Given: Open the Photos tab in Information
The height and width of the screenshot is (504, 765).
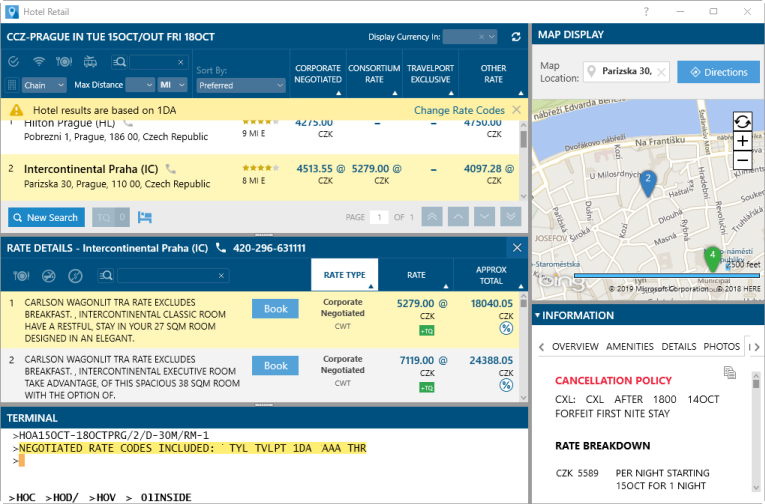Looking at the screenshot, I should coord(721,346).
